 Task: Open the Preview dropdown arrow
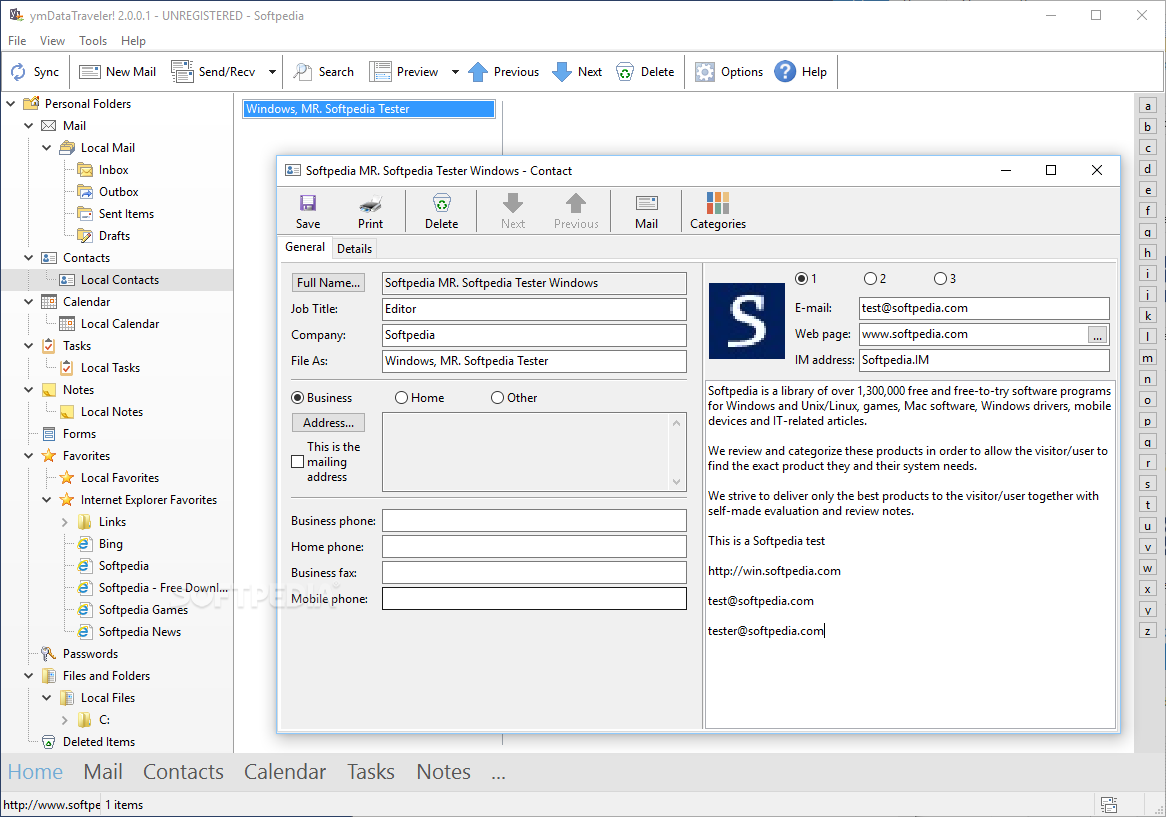[x=455, y=72]
